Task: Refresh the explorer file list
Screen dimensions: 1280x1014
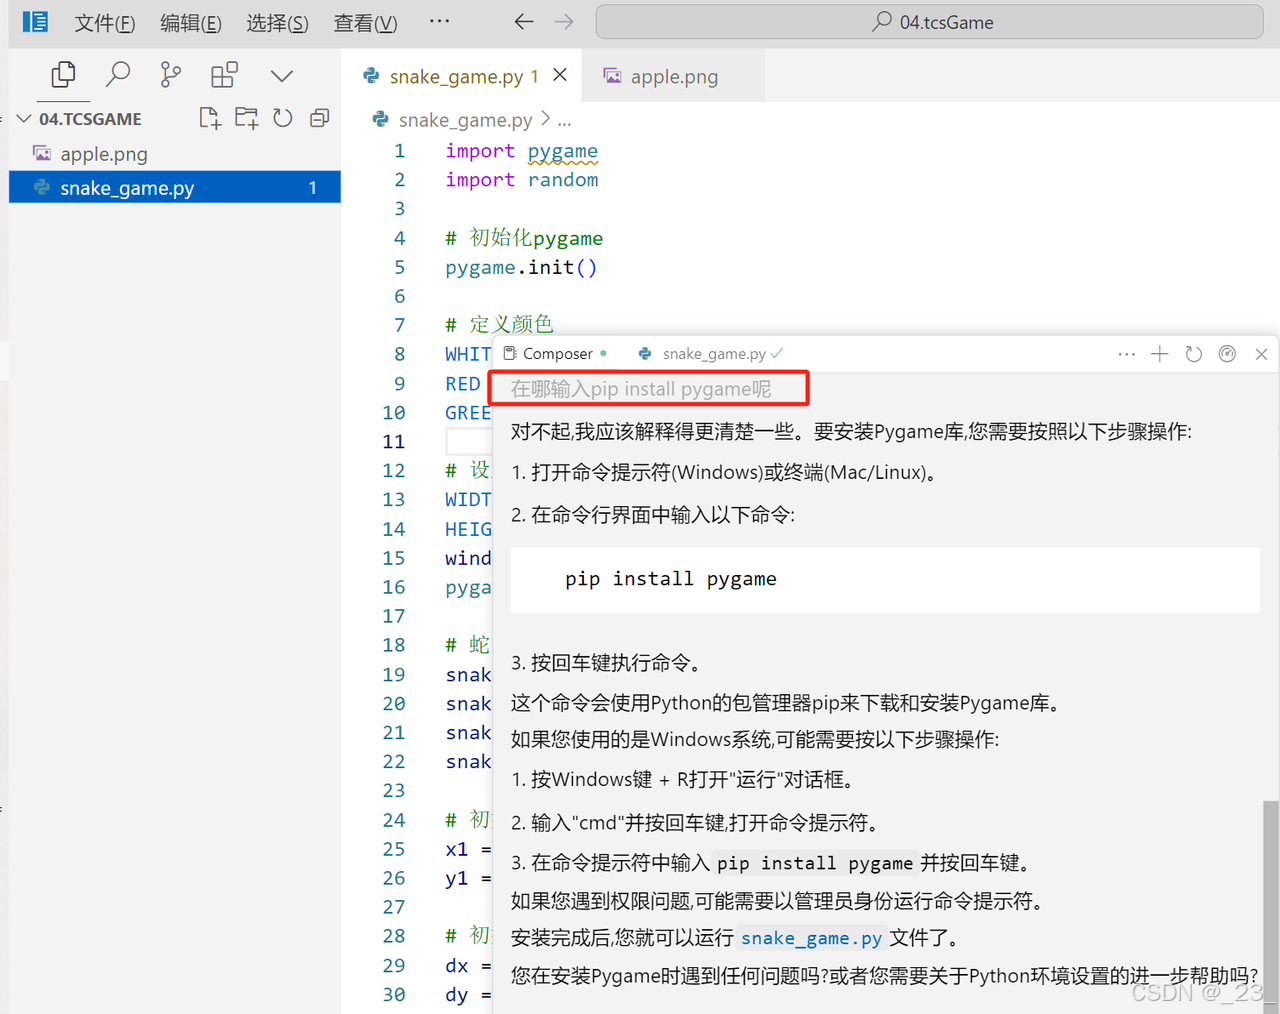Action: pyautogui.click(x=283, y=118)
